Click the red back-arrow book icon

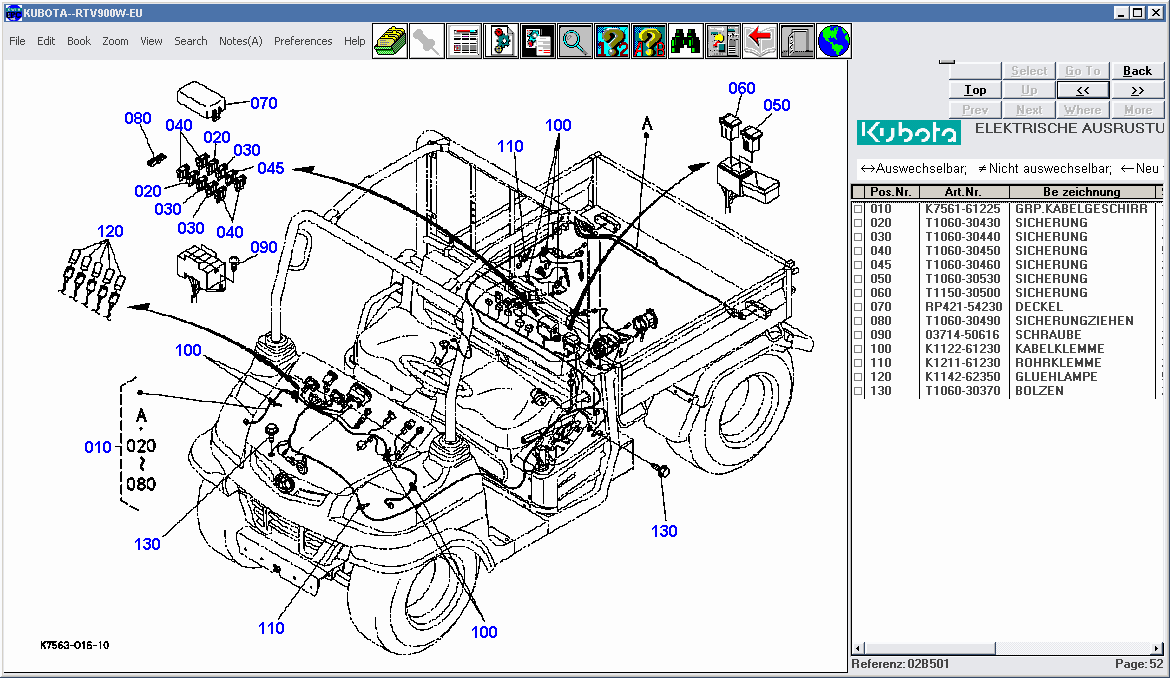(759, 41)
